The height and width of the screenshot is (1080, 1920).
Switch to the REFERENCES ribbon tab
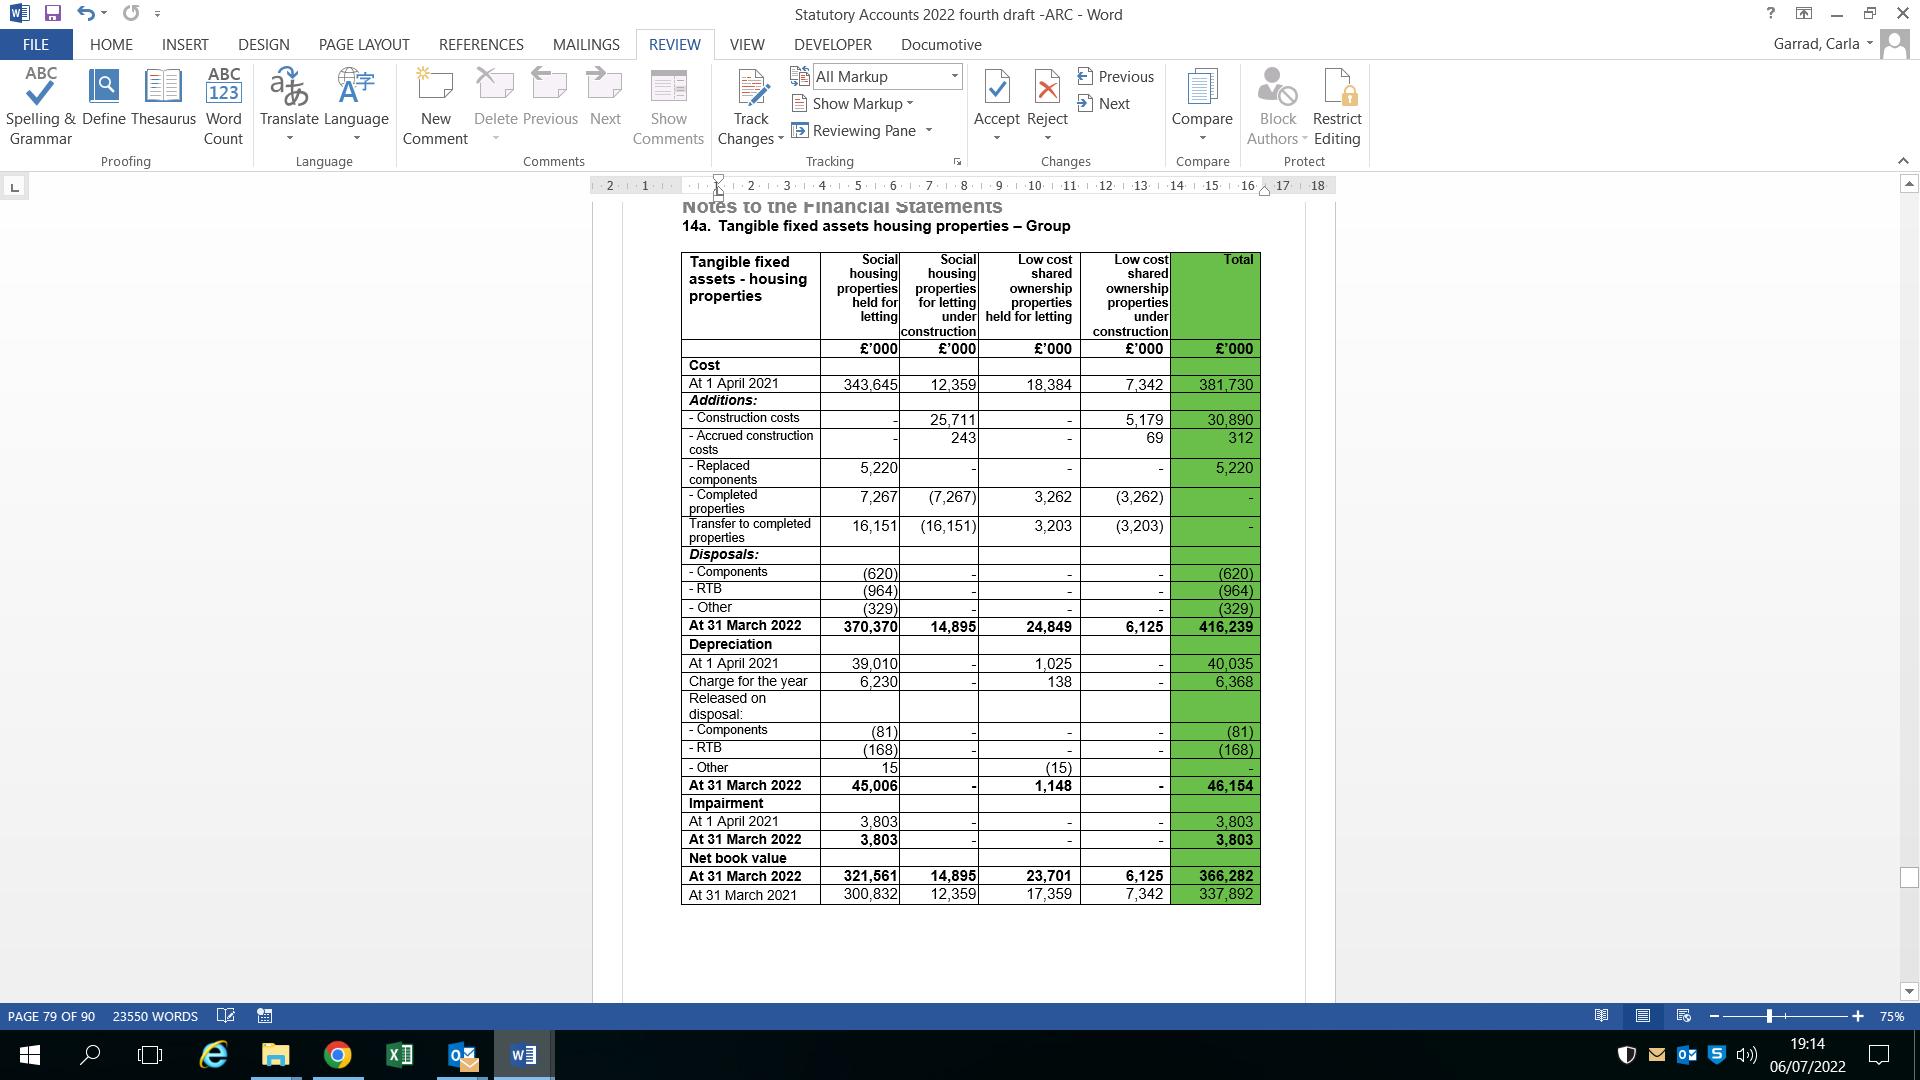click(x=481, y=45)
